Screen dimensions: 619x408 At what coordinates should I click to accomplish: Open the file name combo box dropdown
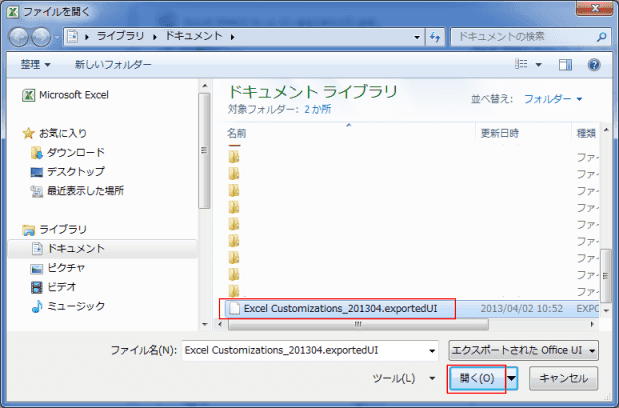tap(432, 351)
